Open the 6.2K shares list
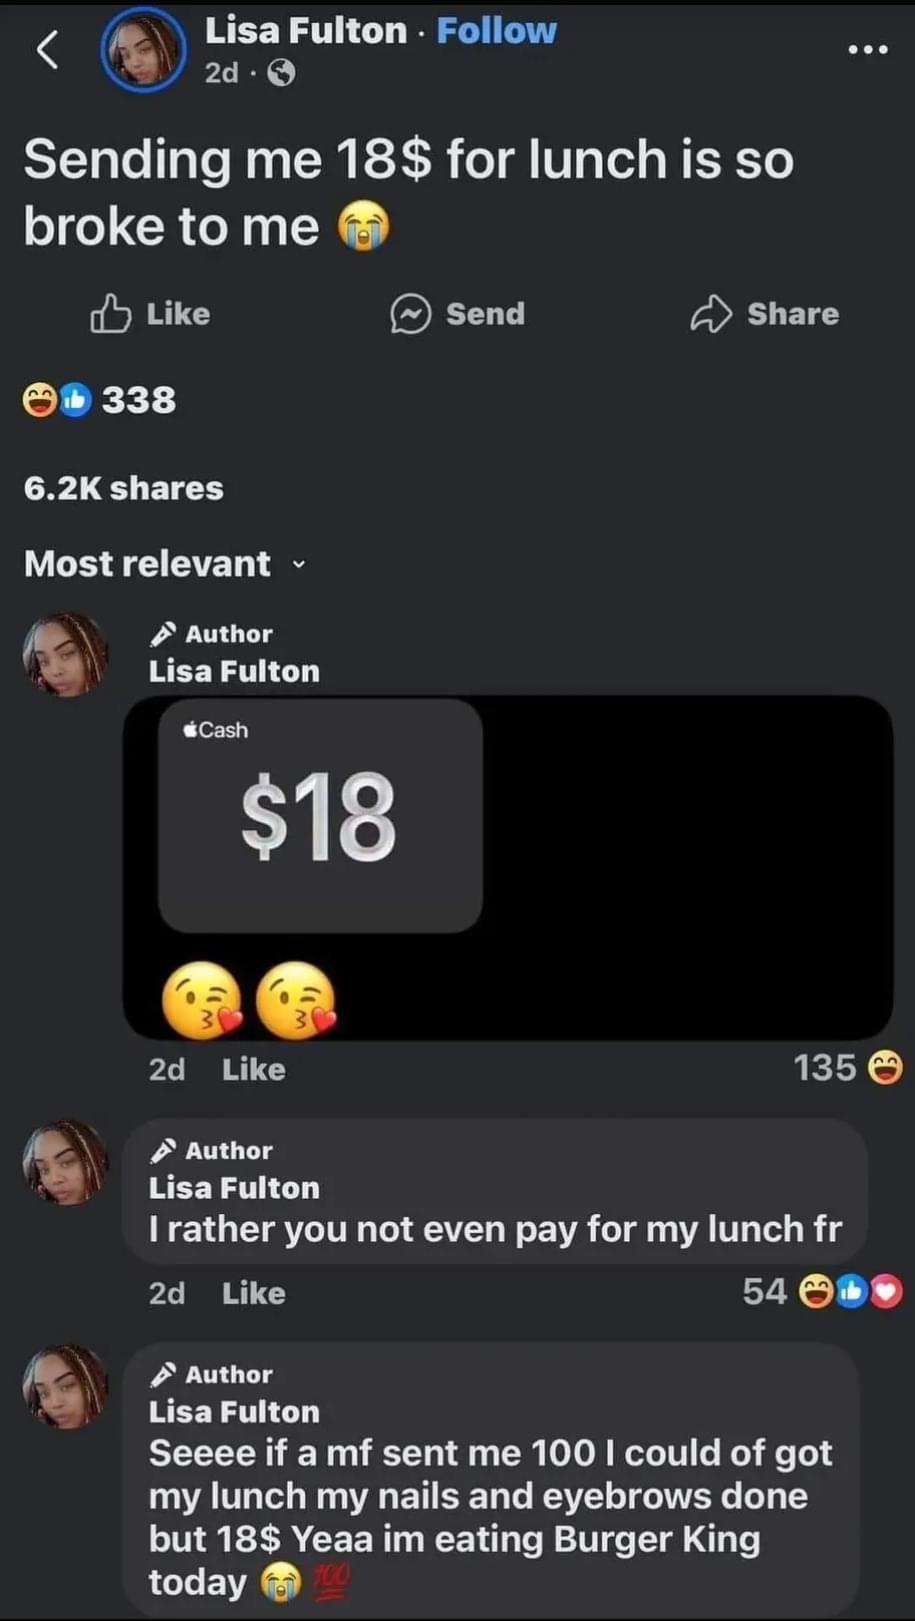 click(x=123, y=488)
